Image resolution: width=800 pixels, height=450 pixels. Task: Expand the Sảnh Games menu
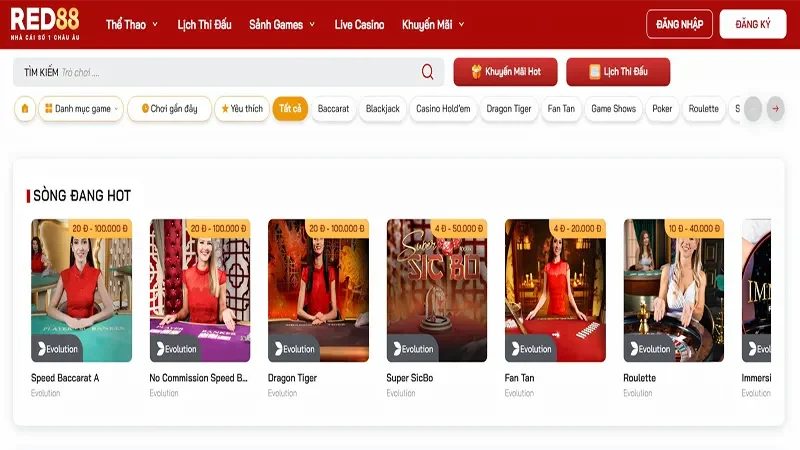click(x=282, y=24)
